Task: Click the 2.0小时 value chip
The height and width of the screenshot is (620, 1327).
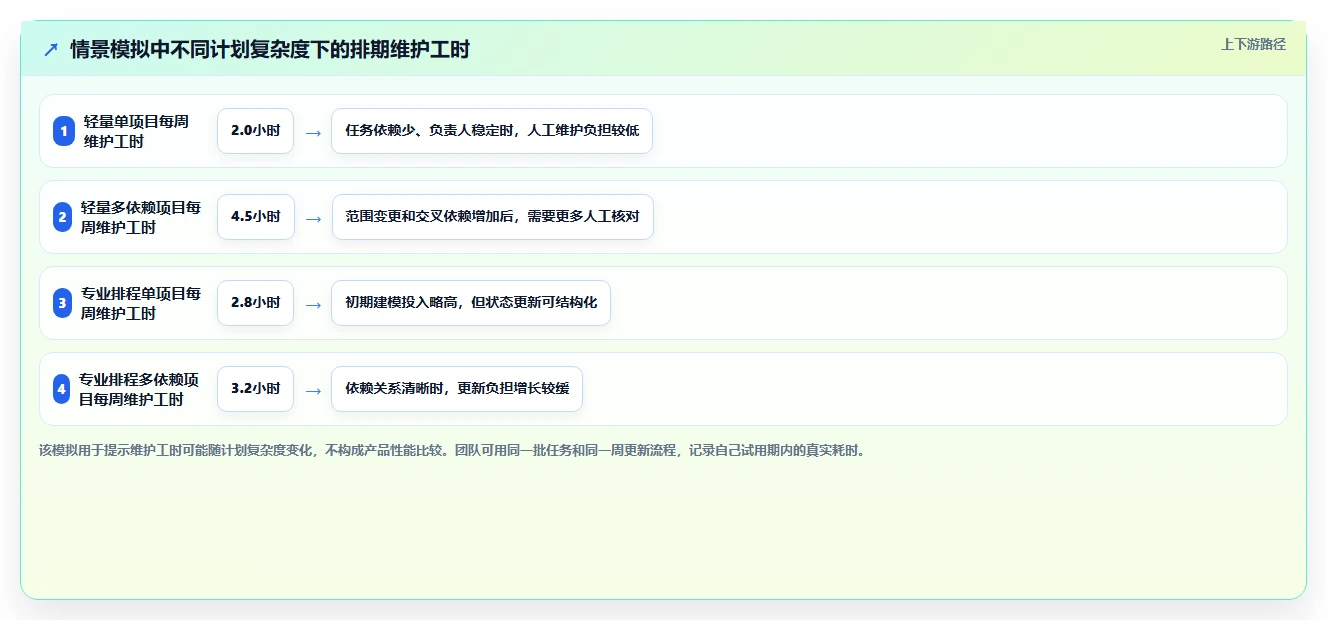Action: 255,131
